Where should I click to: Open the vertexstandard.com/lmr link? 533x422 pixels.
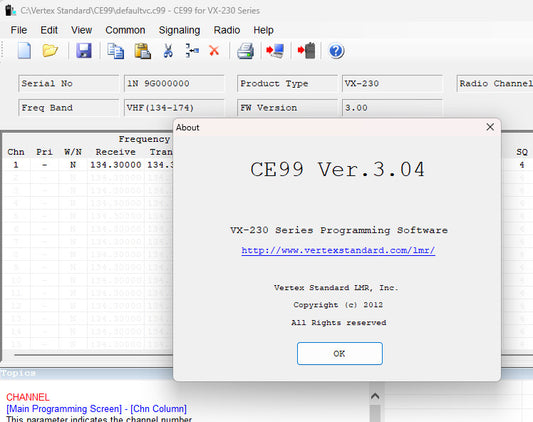click(x=338, y=251)
